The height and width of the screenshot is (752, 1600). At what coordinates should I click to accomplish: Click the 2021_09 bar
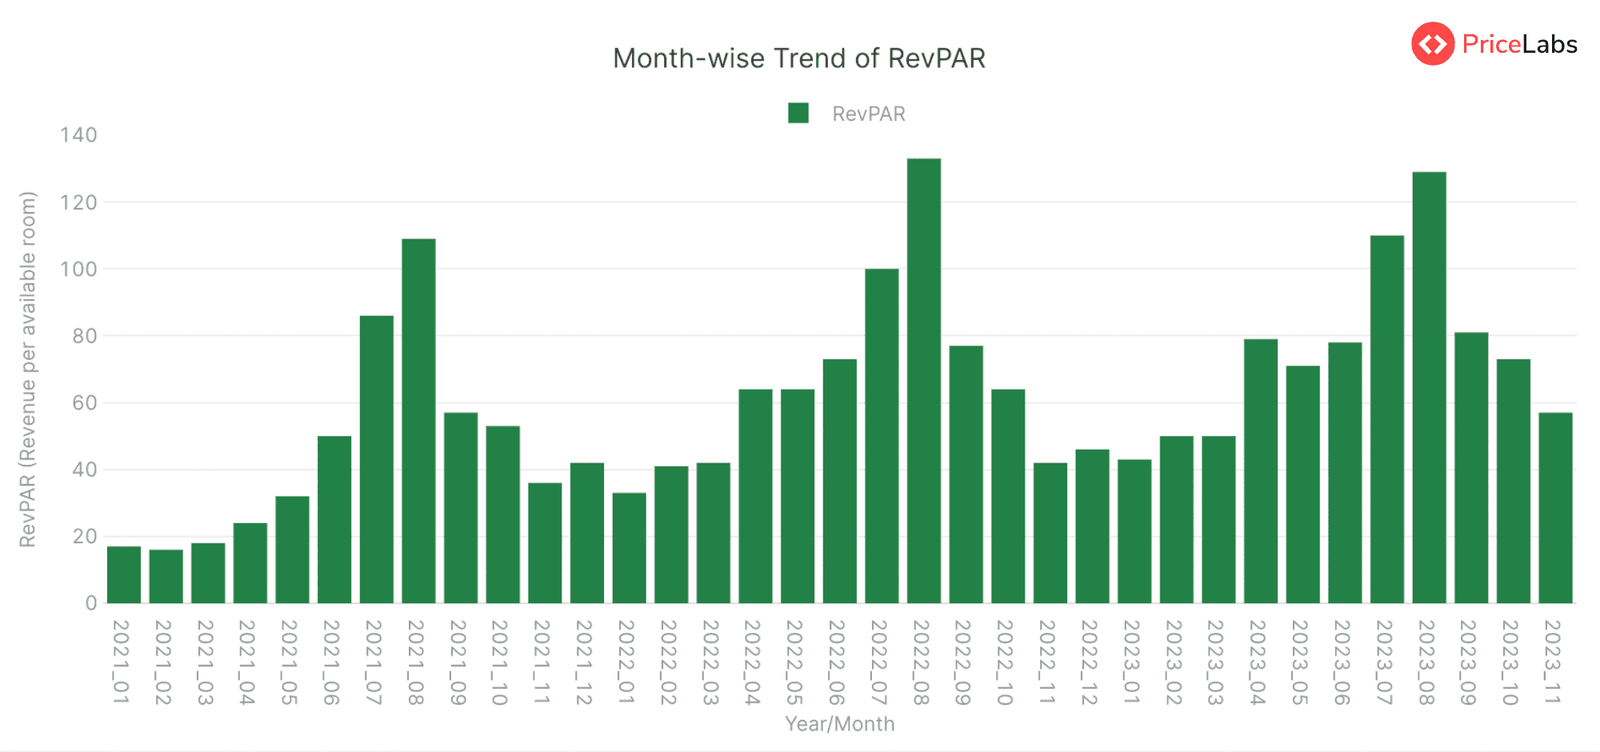(461, 508)
